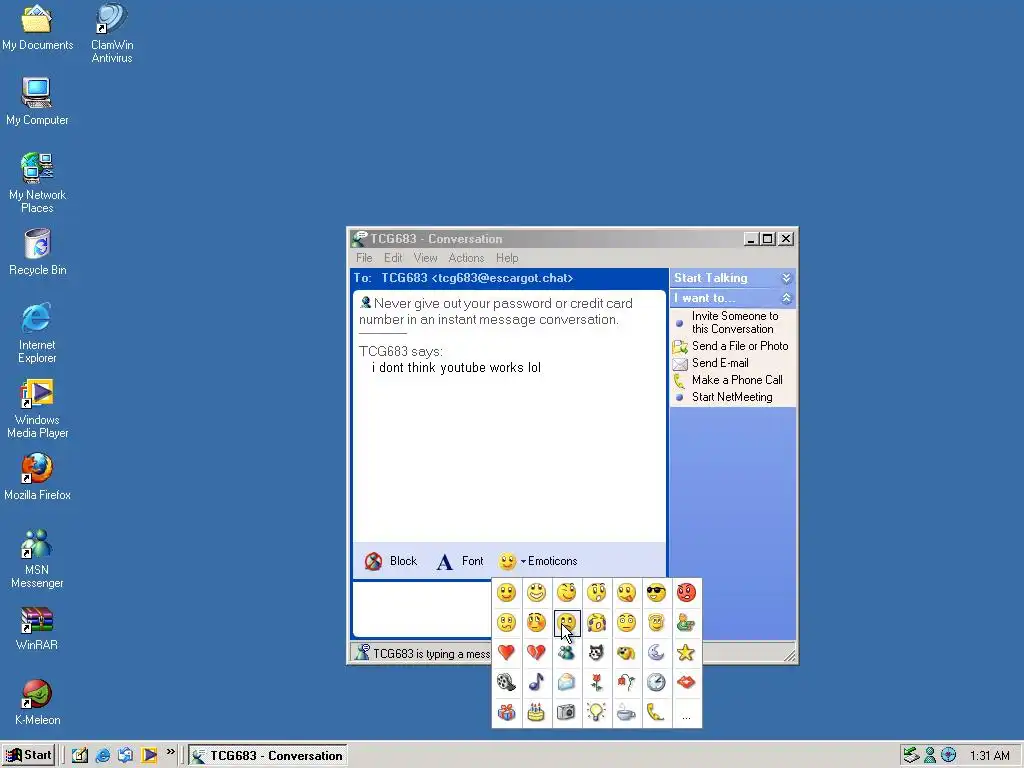Insert the dog face emoticon
The height and width of the screenshot is (768, 1024).
(x=626, y=652)
